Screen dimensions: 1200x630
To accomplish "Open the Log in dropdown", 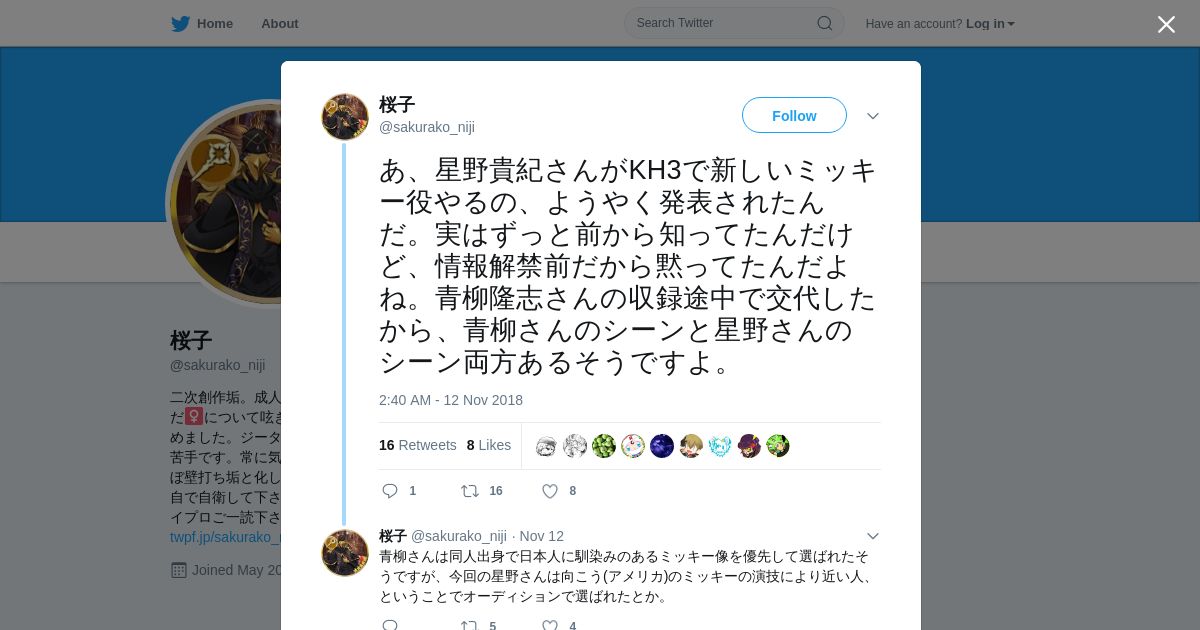I will [990, 24].
